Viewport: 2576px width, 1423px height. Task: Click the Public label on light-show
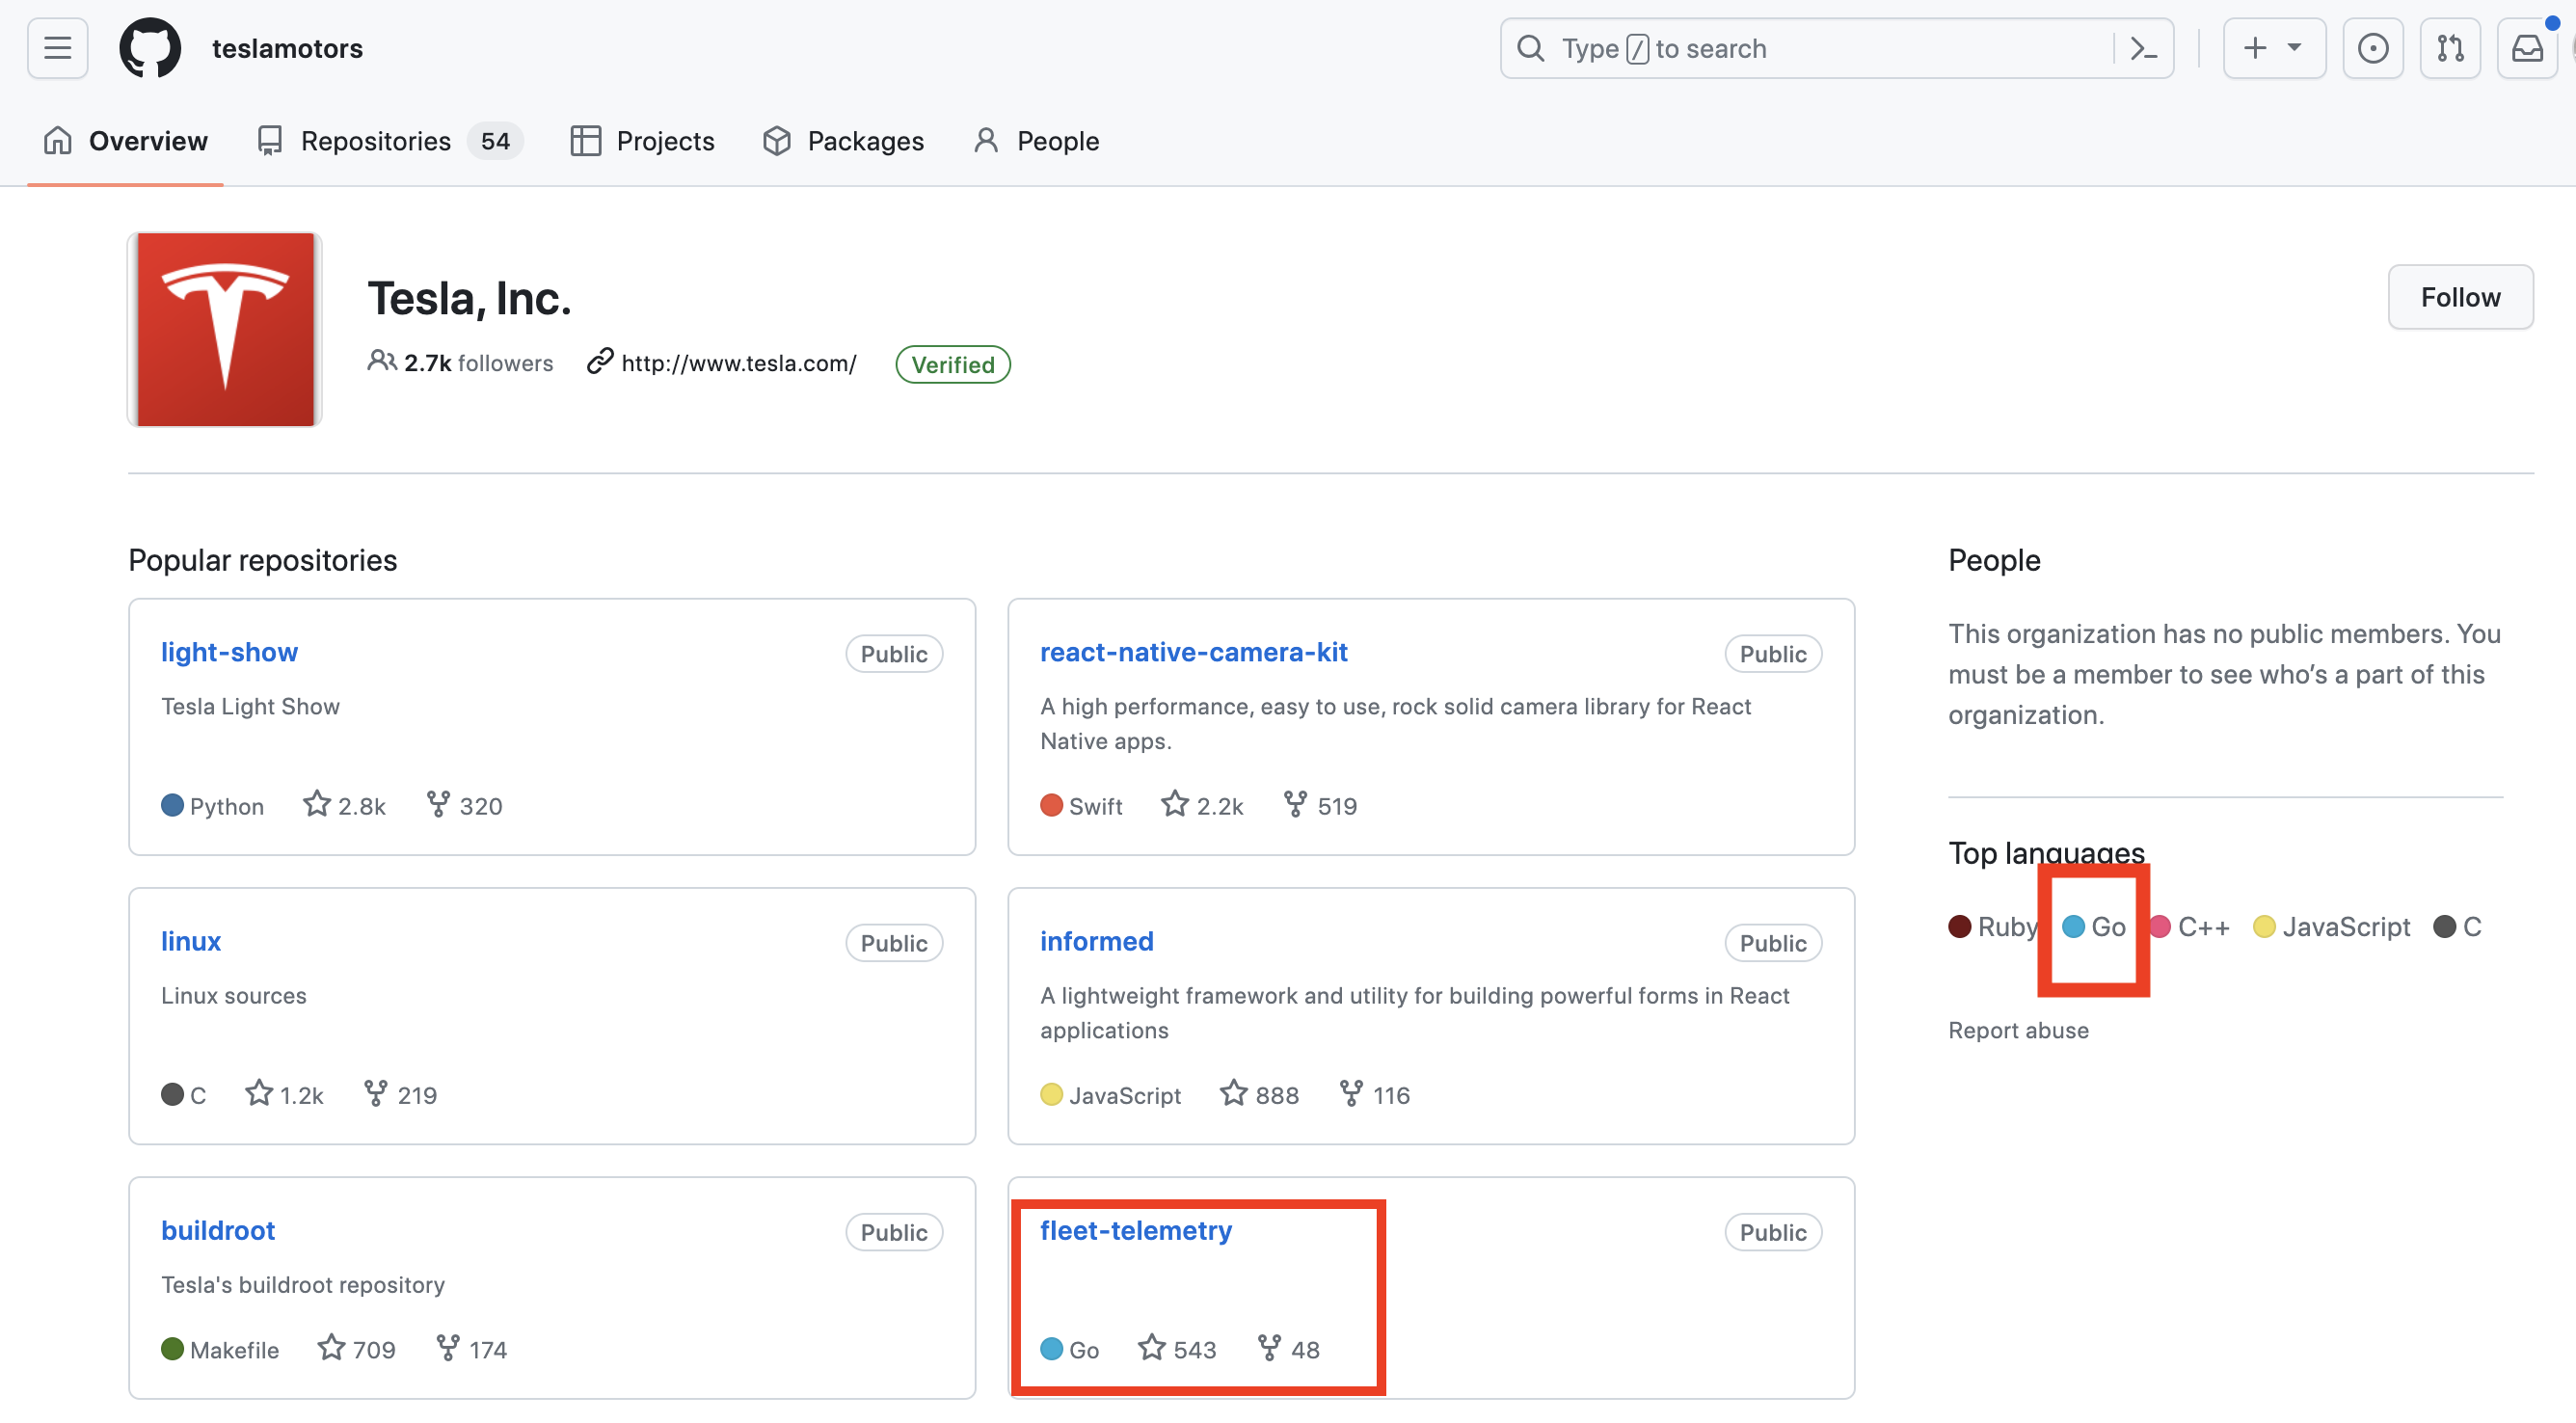tap(894, 654)
